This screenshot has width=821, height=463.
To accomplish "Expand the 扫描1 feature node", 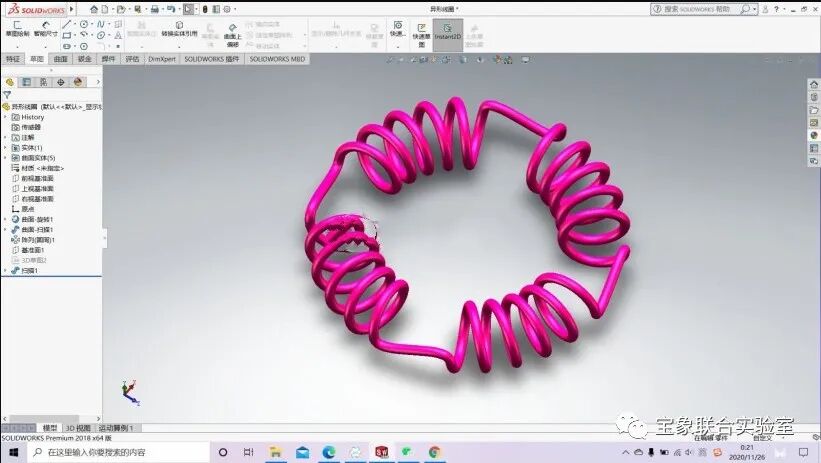I will pyautogui.click(x=5, y=271).
